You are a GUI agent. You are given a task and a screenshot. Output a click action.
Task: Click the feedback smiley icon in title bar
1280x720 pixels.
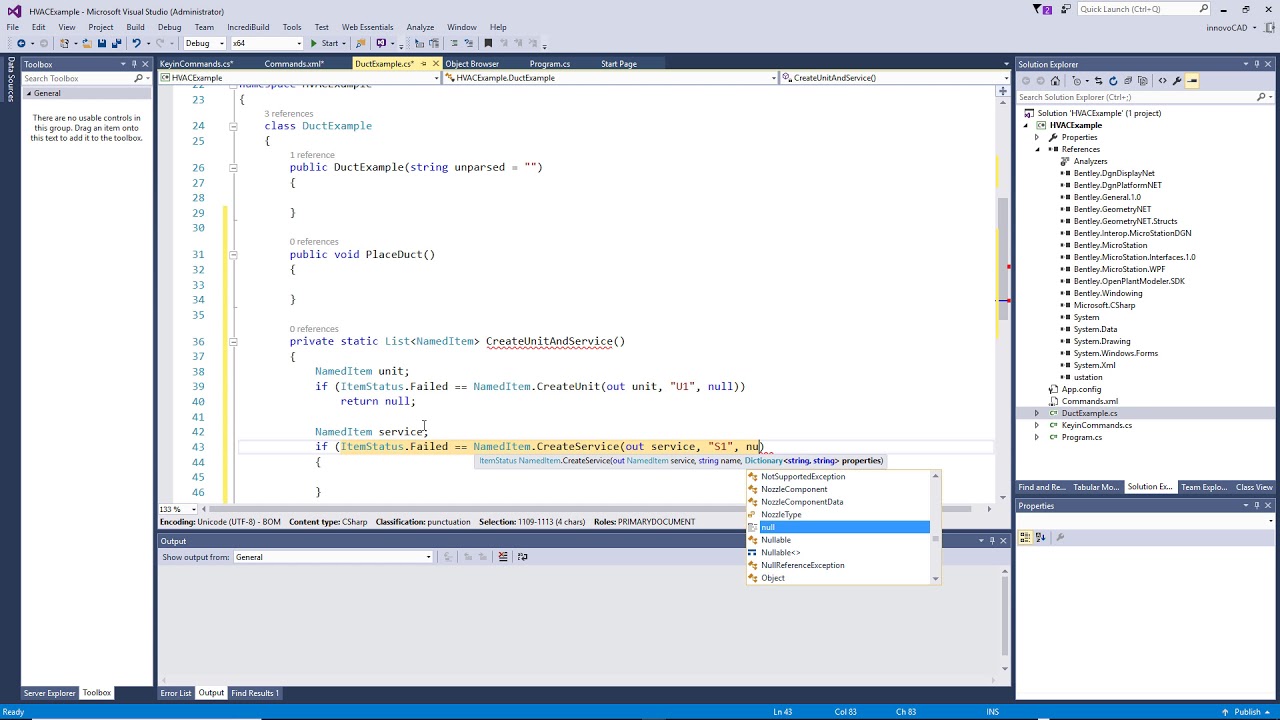click(x=1066, y=9)
